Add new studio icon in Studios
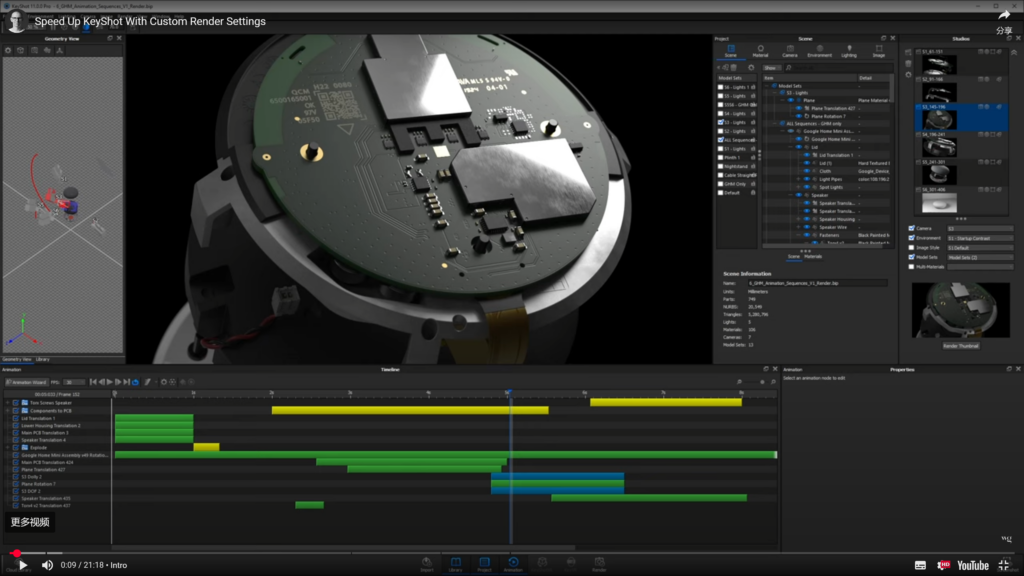 [x=908, y=52]
